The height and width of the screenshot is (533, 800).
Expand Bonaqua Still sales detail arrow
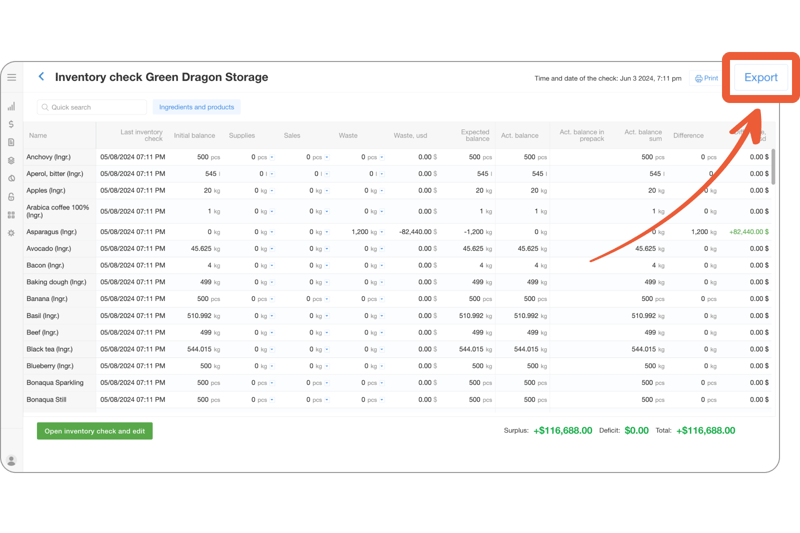pyautogui.click(x=327, y=400)
